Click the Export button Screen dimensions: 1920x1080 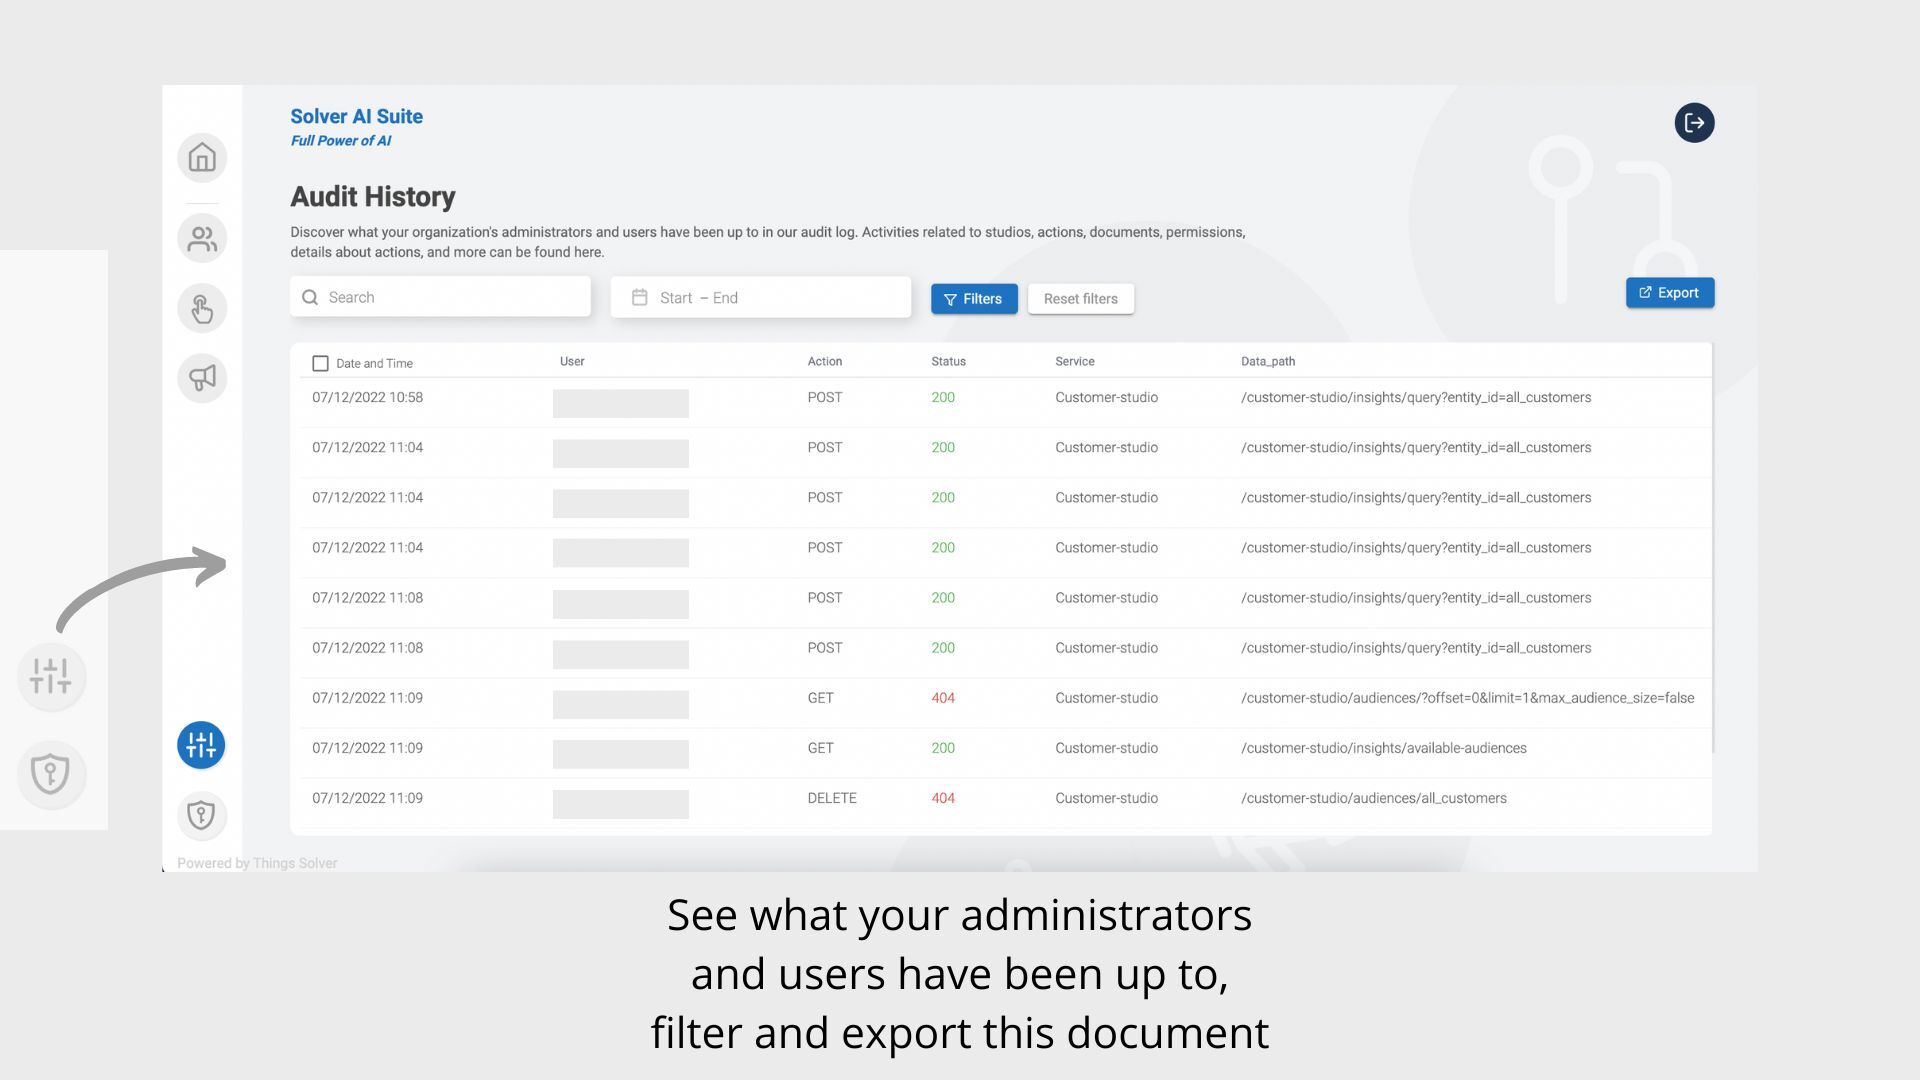(1669, 293)
